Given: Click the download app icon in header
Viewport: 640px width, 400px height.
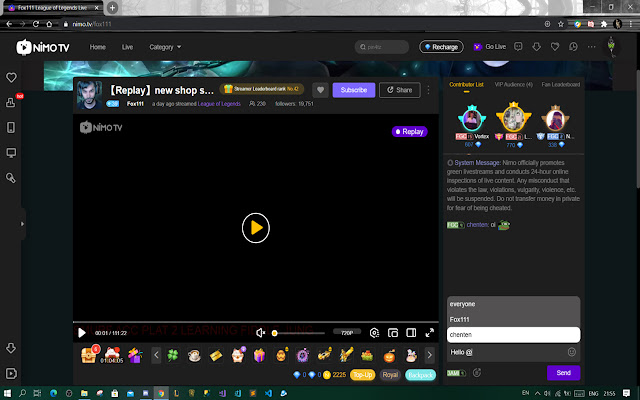Looking at the screenshot, I should pyautogui.click(x=536, y=47).
